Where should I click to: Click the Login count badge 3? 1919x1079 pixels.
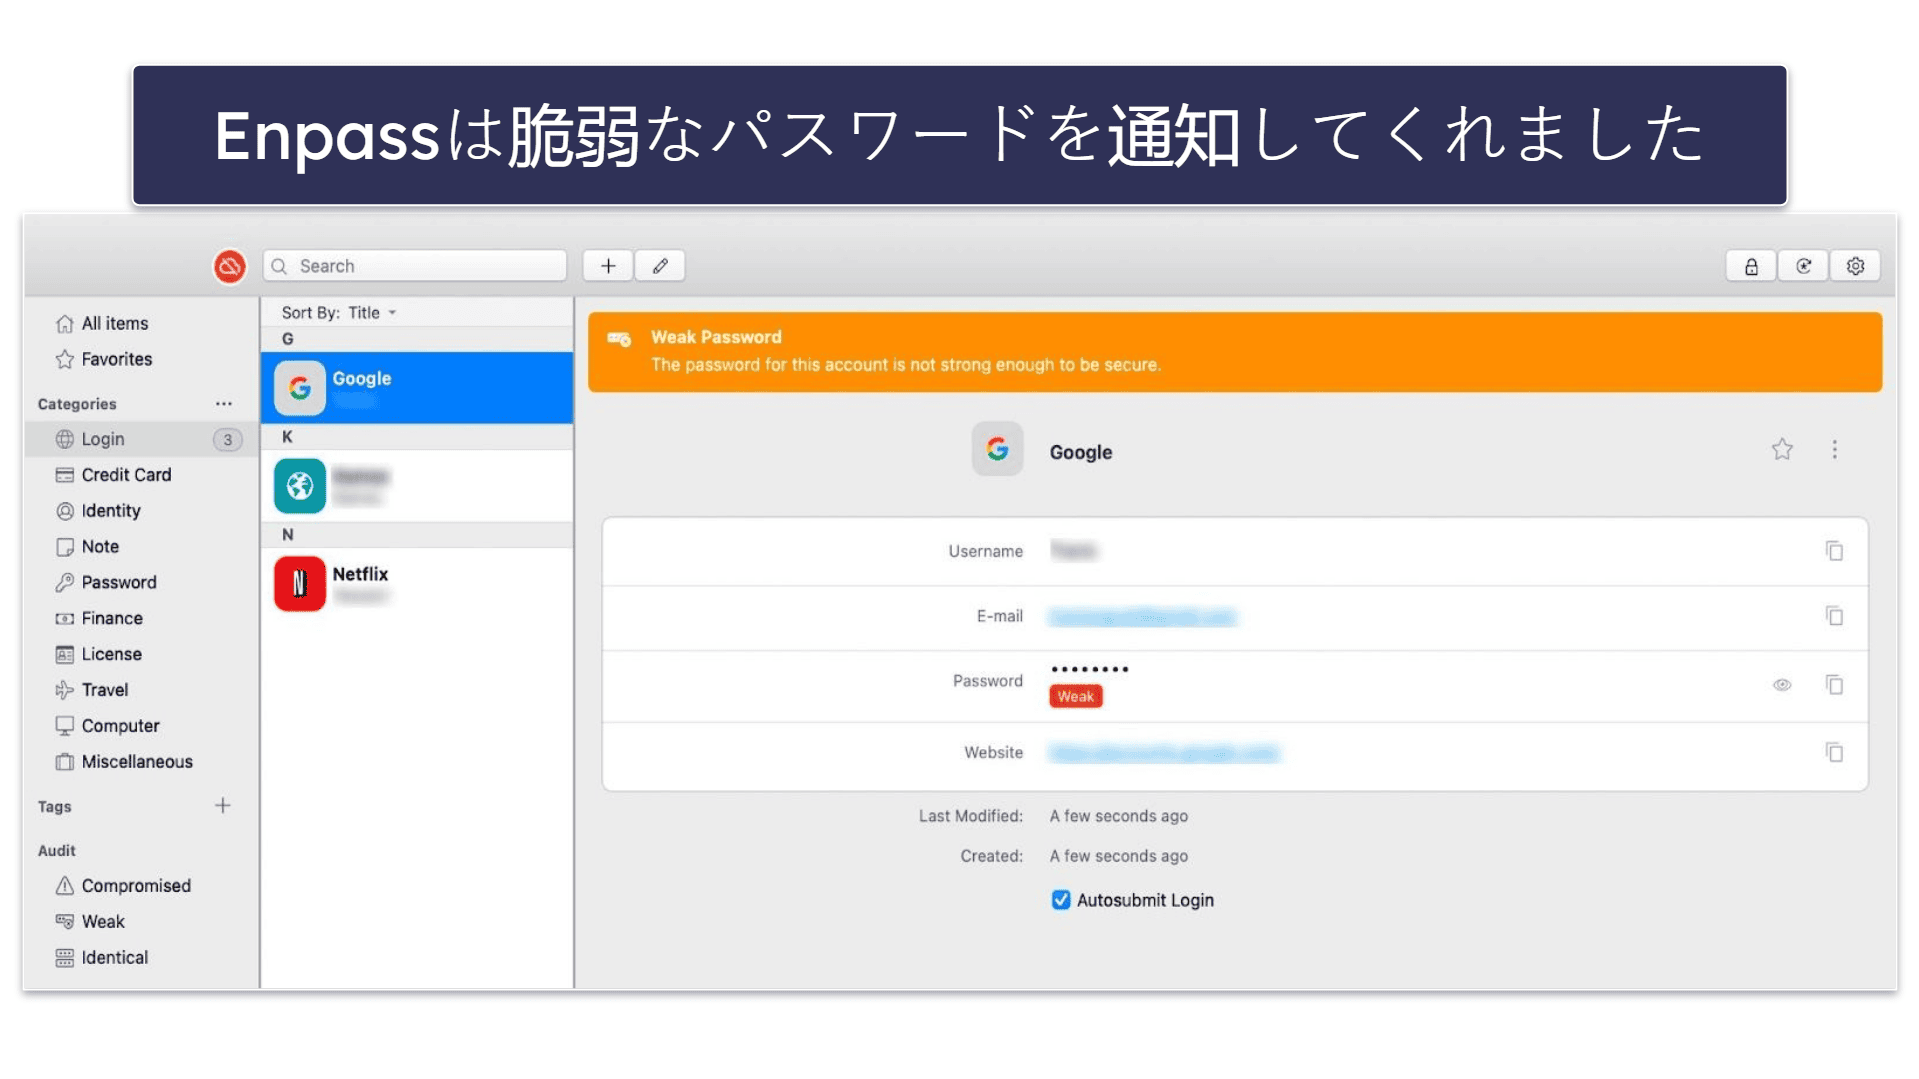(x=228, y=440)
